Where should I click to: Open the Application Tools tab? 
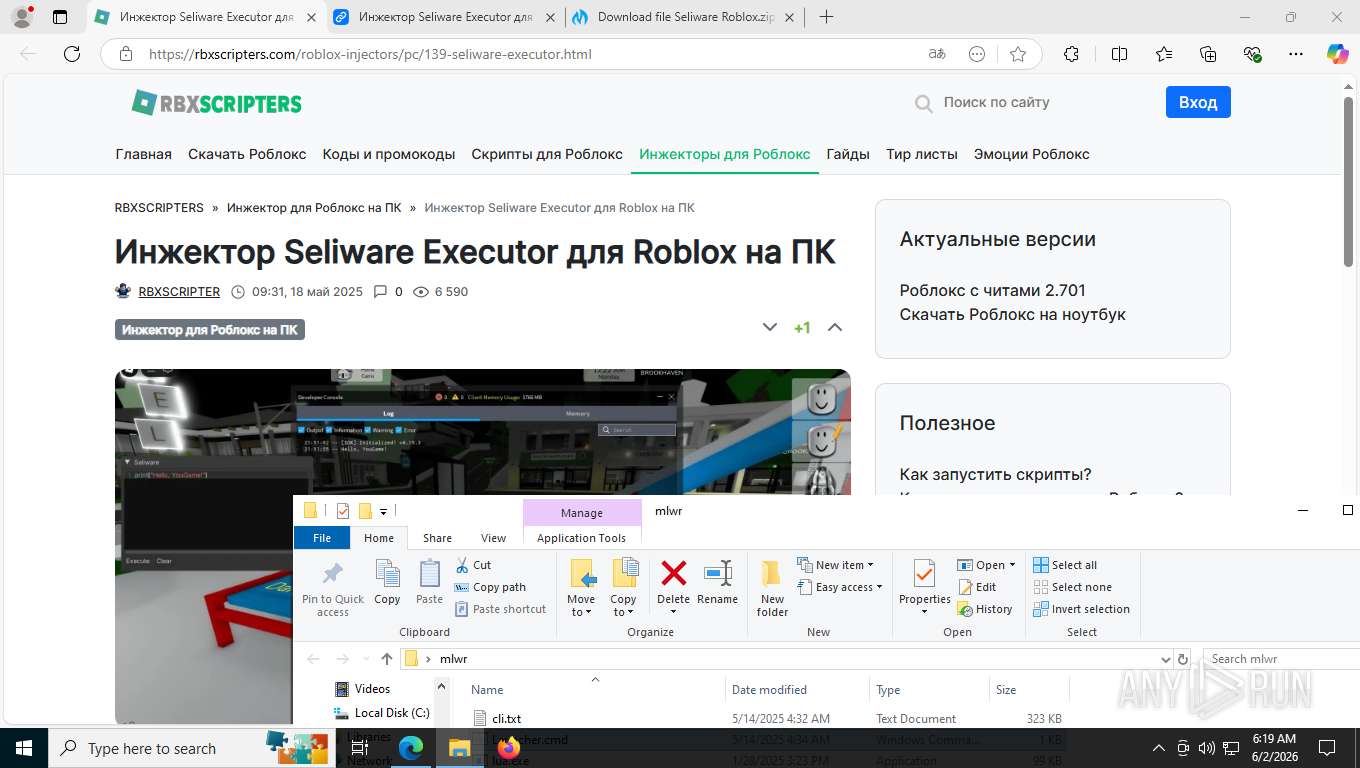coord(581,538)
